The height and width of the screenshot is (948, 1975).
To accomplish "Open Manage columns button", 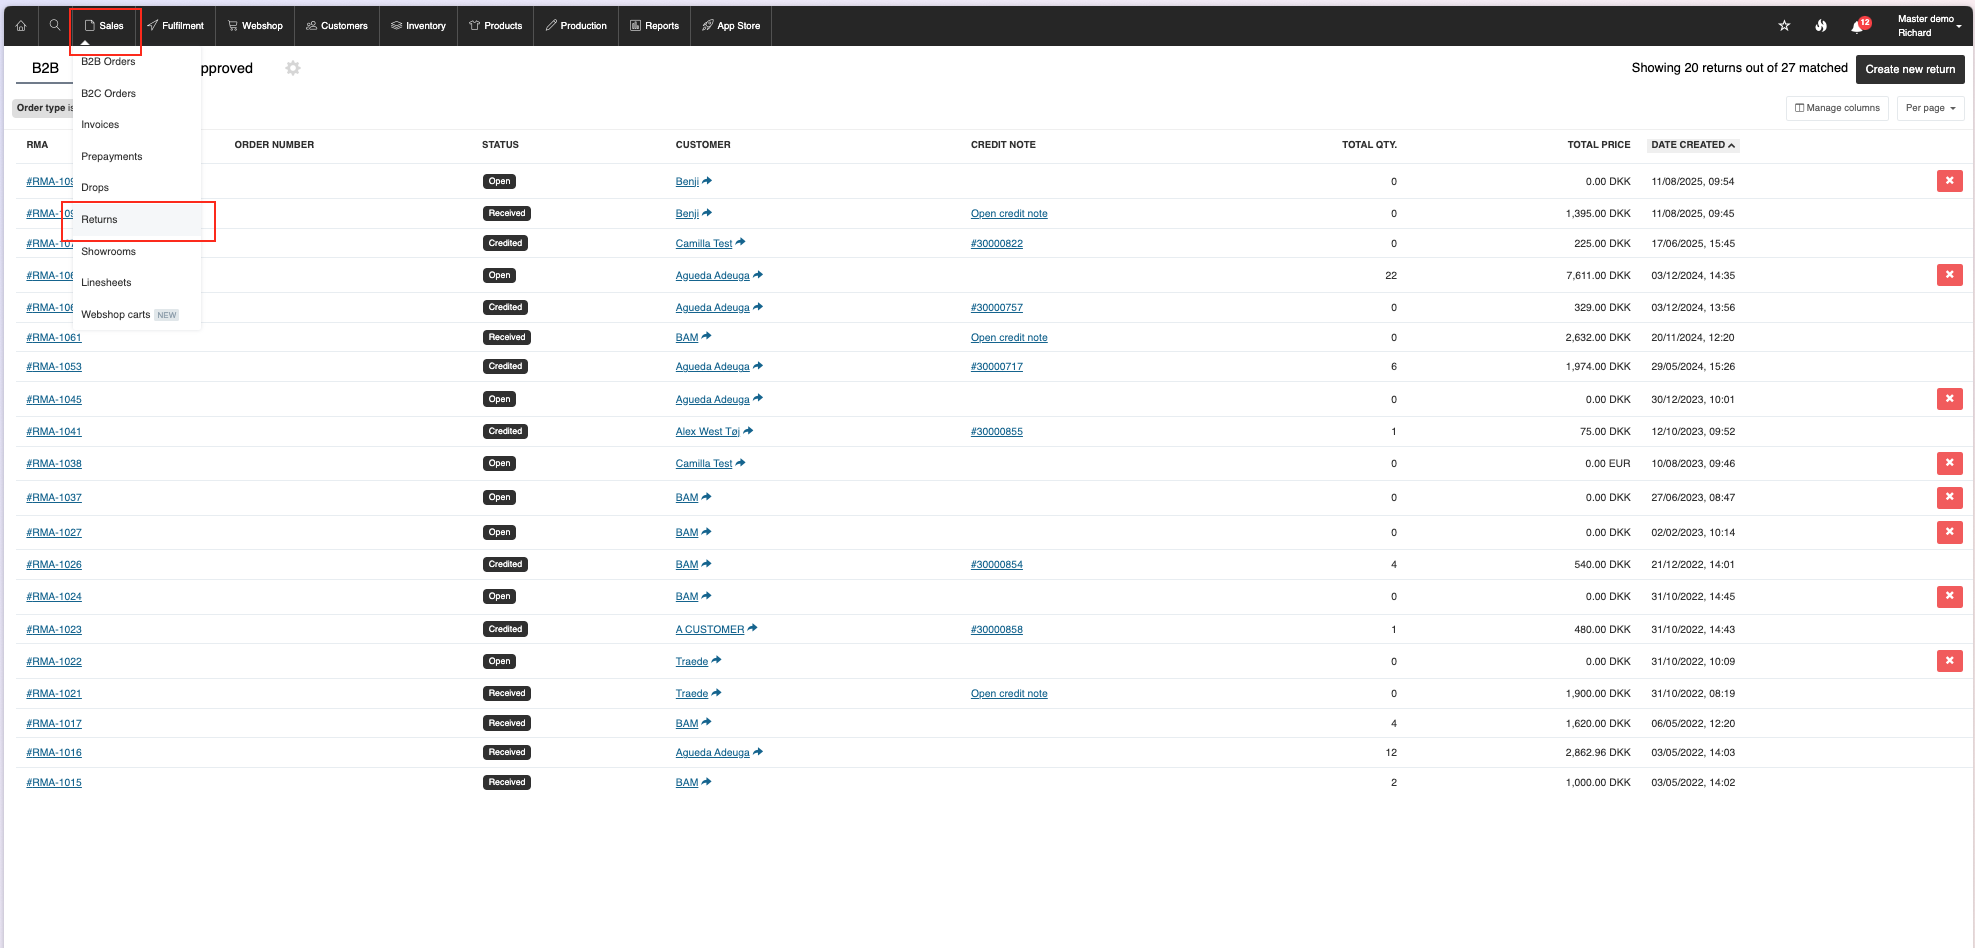I will click(1837, 108).
